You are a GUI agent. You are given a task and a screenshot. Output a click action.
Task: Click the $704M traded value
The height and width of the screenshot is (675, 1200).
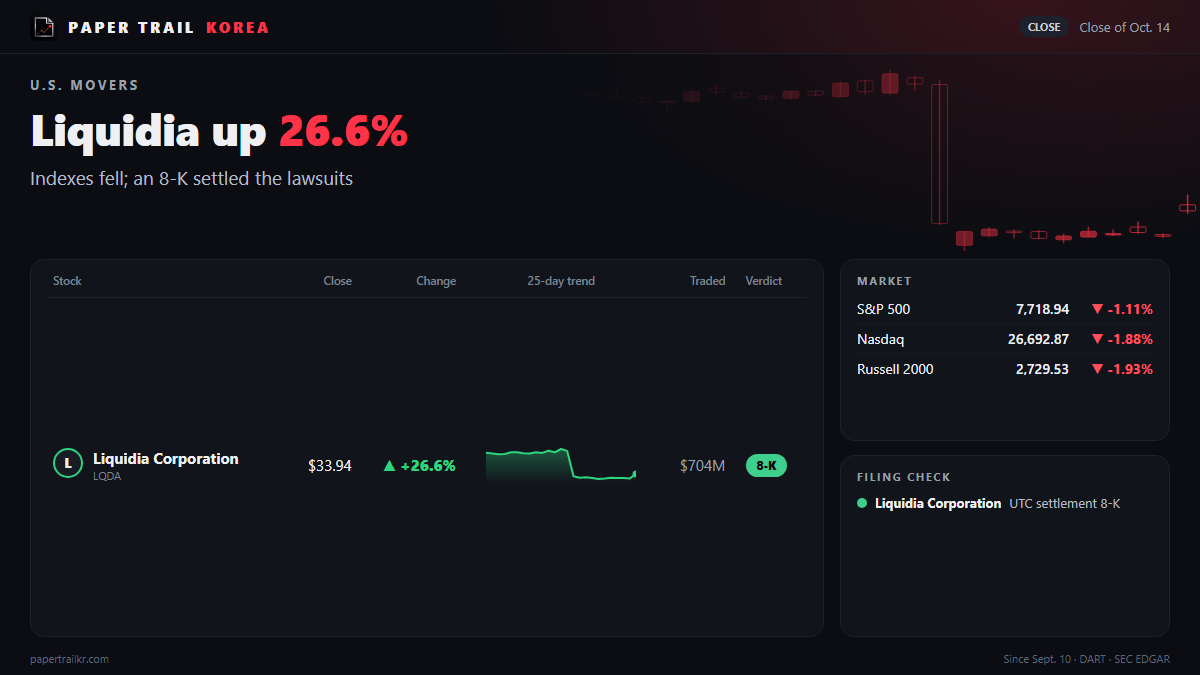tap(702, 466)
